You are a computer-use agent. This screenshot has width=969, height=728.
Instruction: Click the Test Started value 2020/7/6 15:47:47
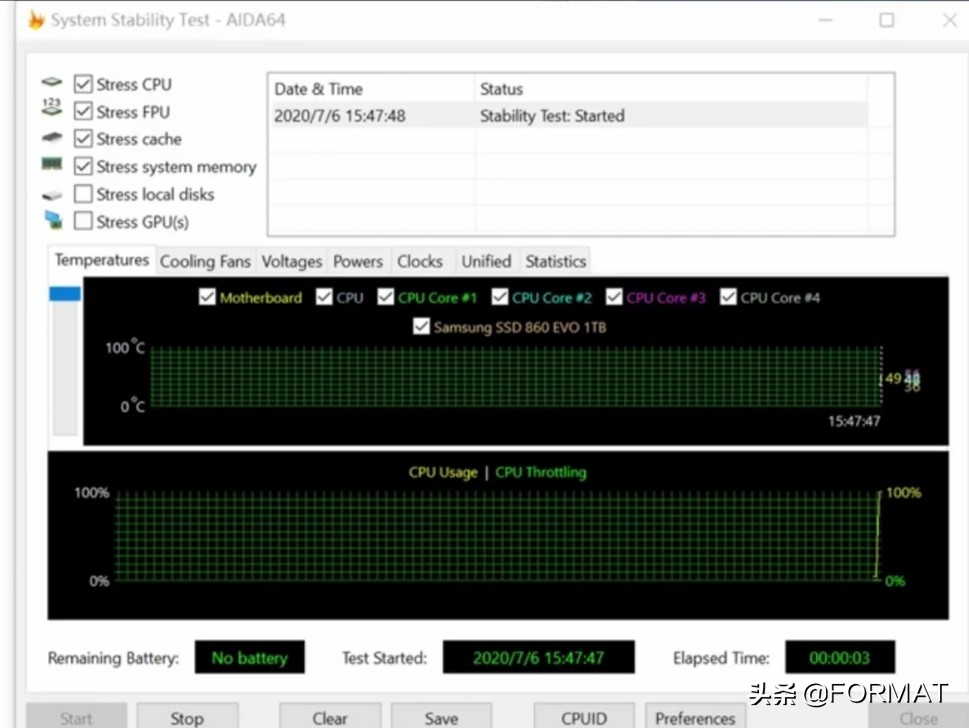coord(538,658)
